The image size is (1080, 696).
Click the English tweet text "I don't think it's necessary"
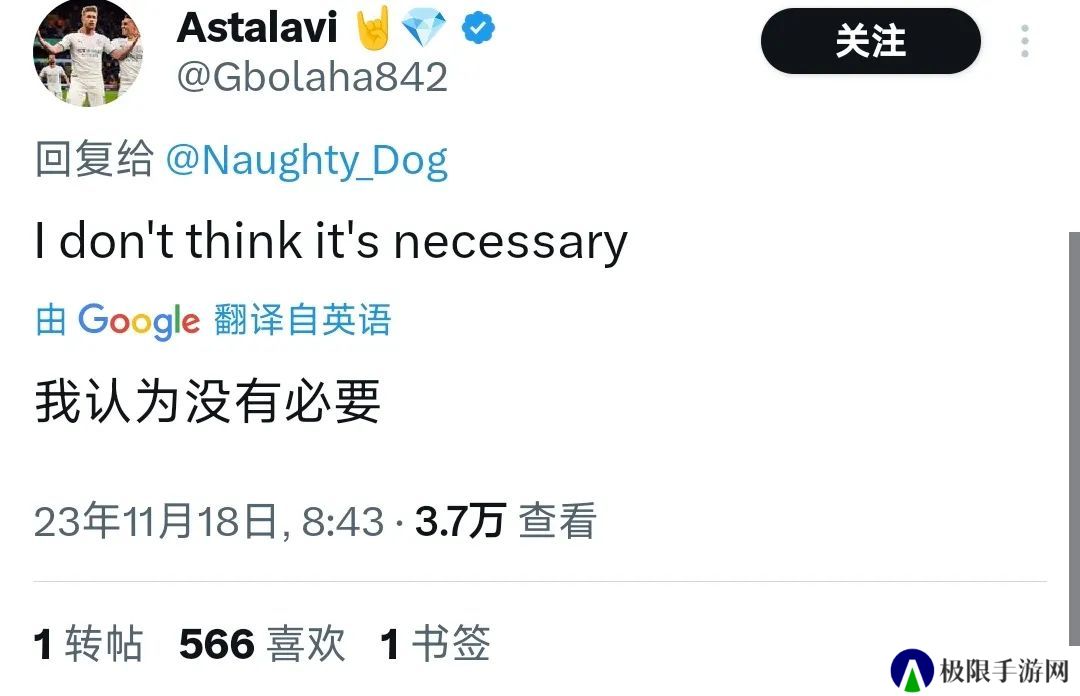331,242
